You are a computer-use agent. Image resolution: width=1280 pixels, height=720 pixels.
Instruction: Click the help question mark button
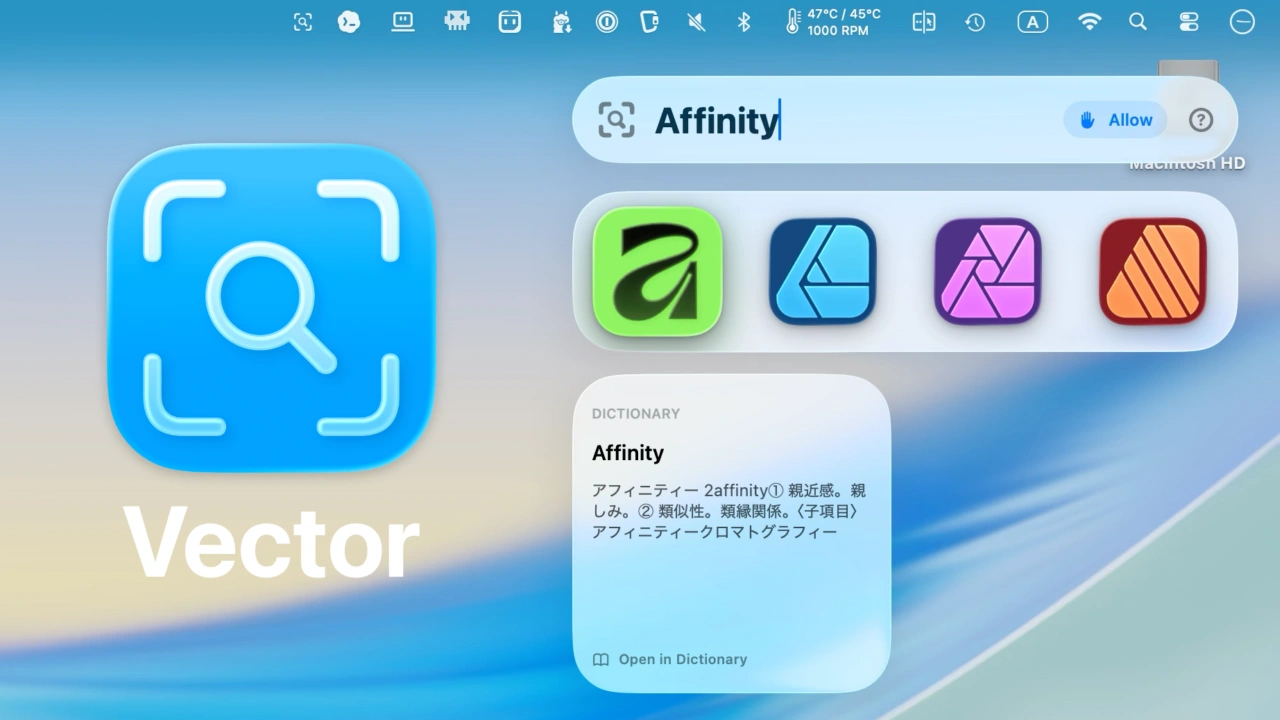pos(1201,120)
